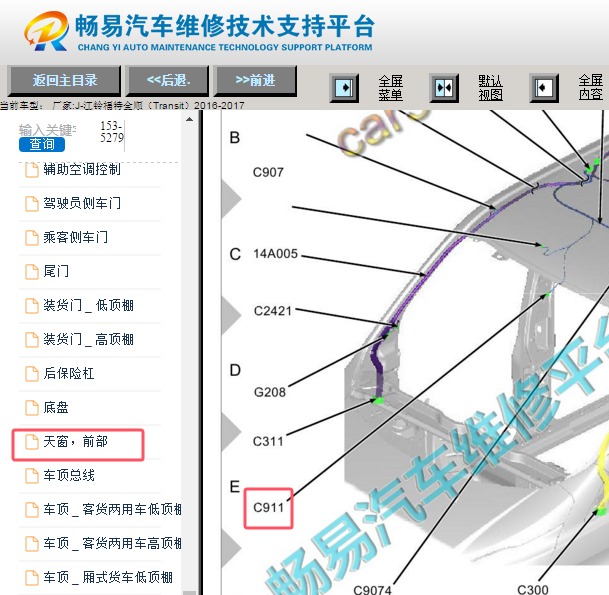Open the 辅助空调控制 document item
Screen dimensions: 609x595
[x=82, y=170]
